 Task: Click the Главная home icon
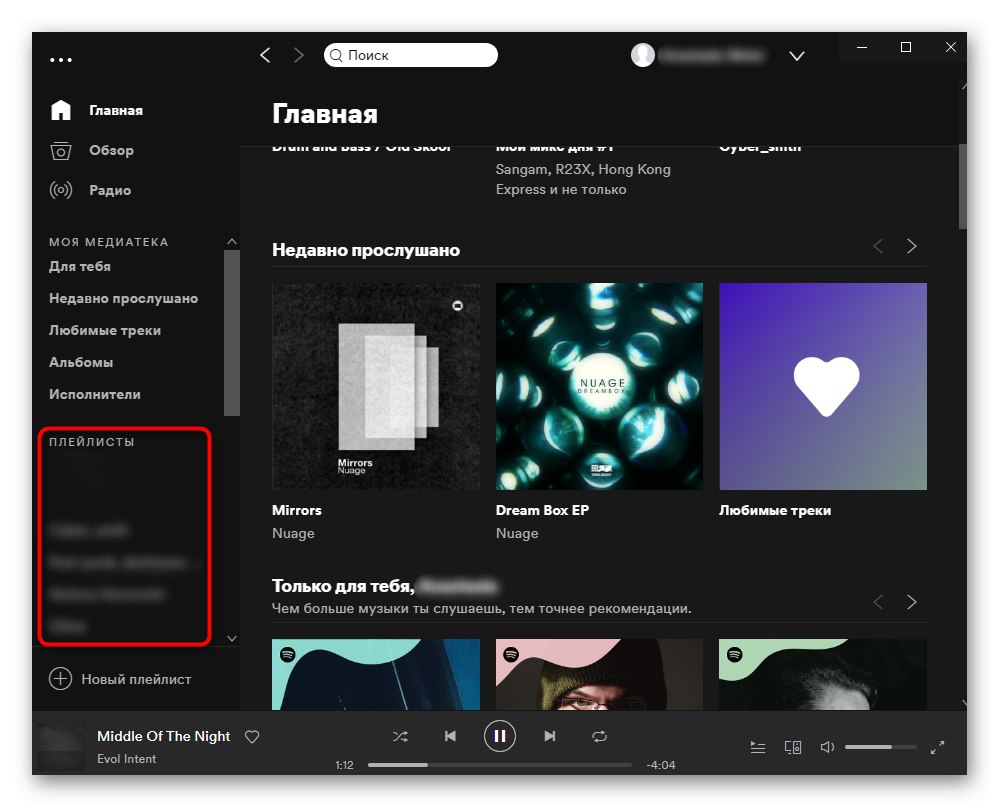pyautogui.click(x=61, y=110)
